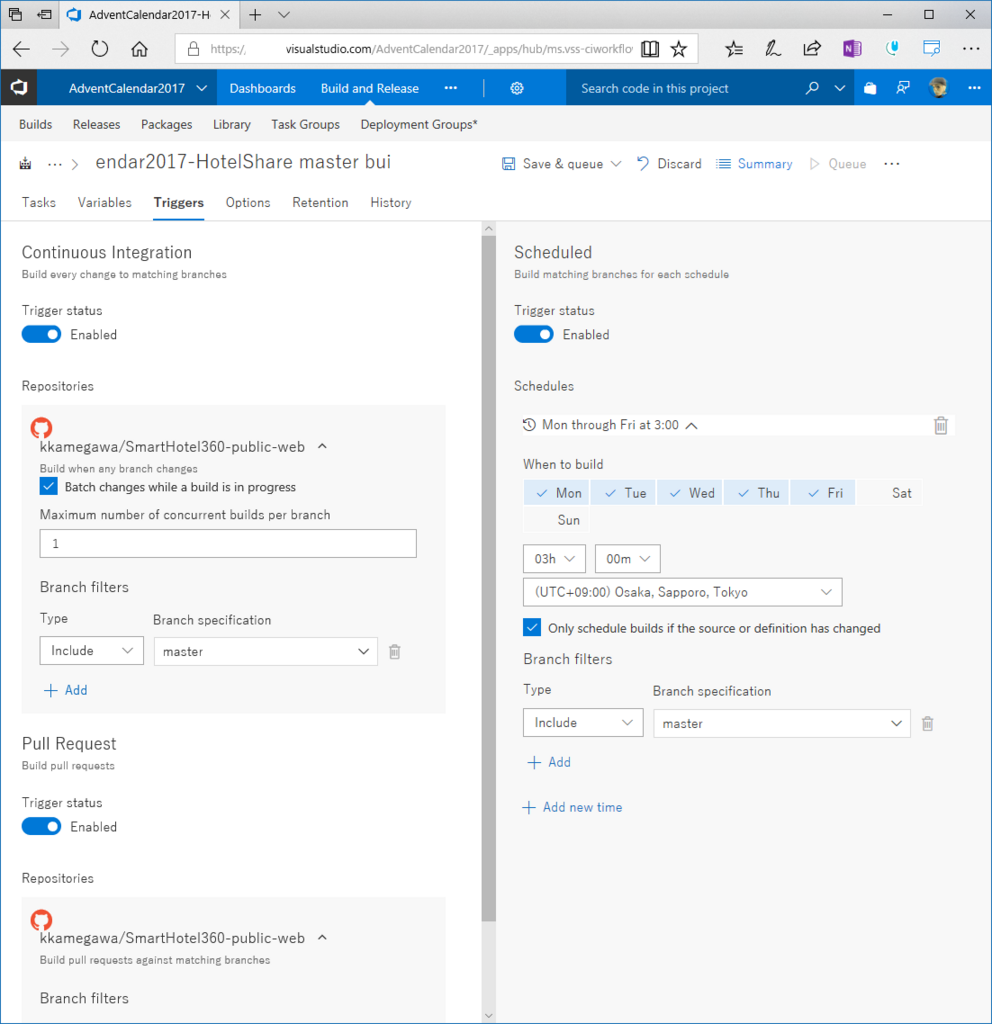Open master branch dropdown under Continuous Integration
The height and width of the screenshot is (1024, 992).
(x=265, y=651)
